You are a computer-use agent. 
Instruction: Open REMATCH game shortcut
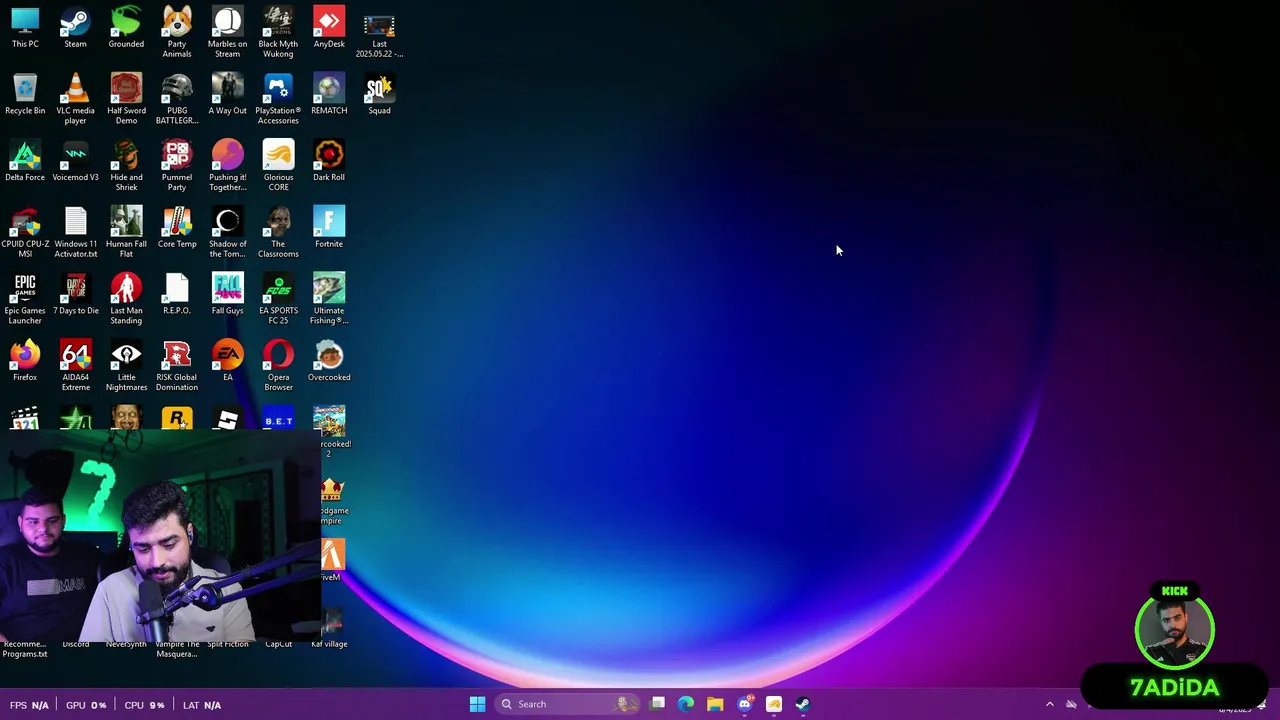point(329,94)
